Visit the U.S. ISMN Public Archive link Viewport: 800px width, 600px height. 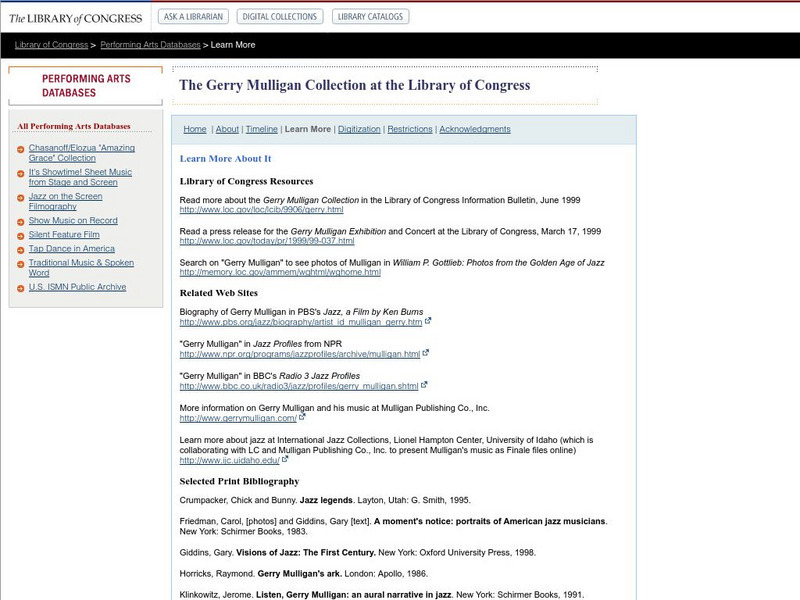click(77, 286)
